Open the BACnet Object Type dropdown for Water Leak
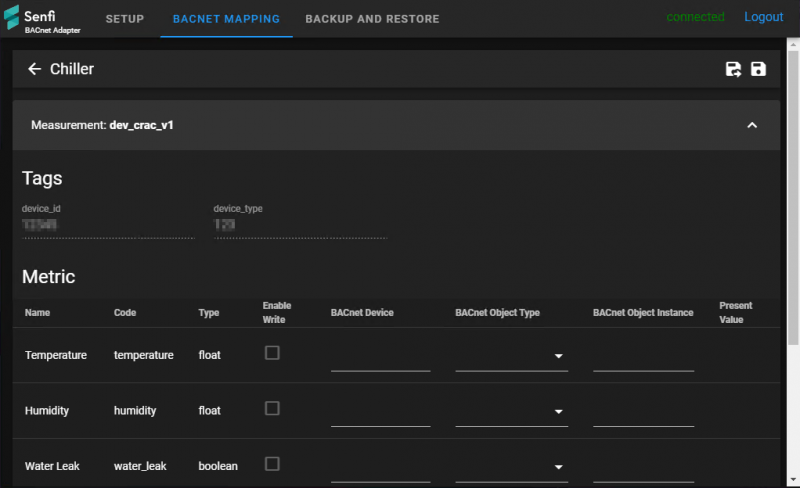 (x=511, y=467)
